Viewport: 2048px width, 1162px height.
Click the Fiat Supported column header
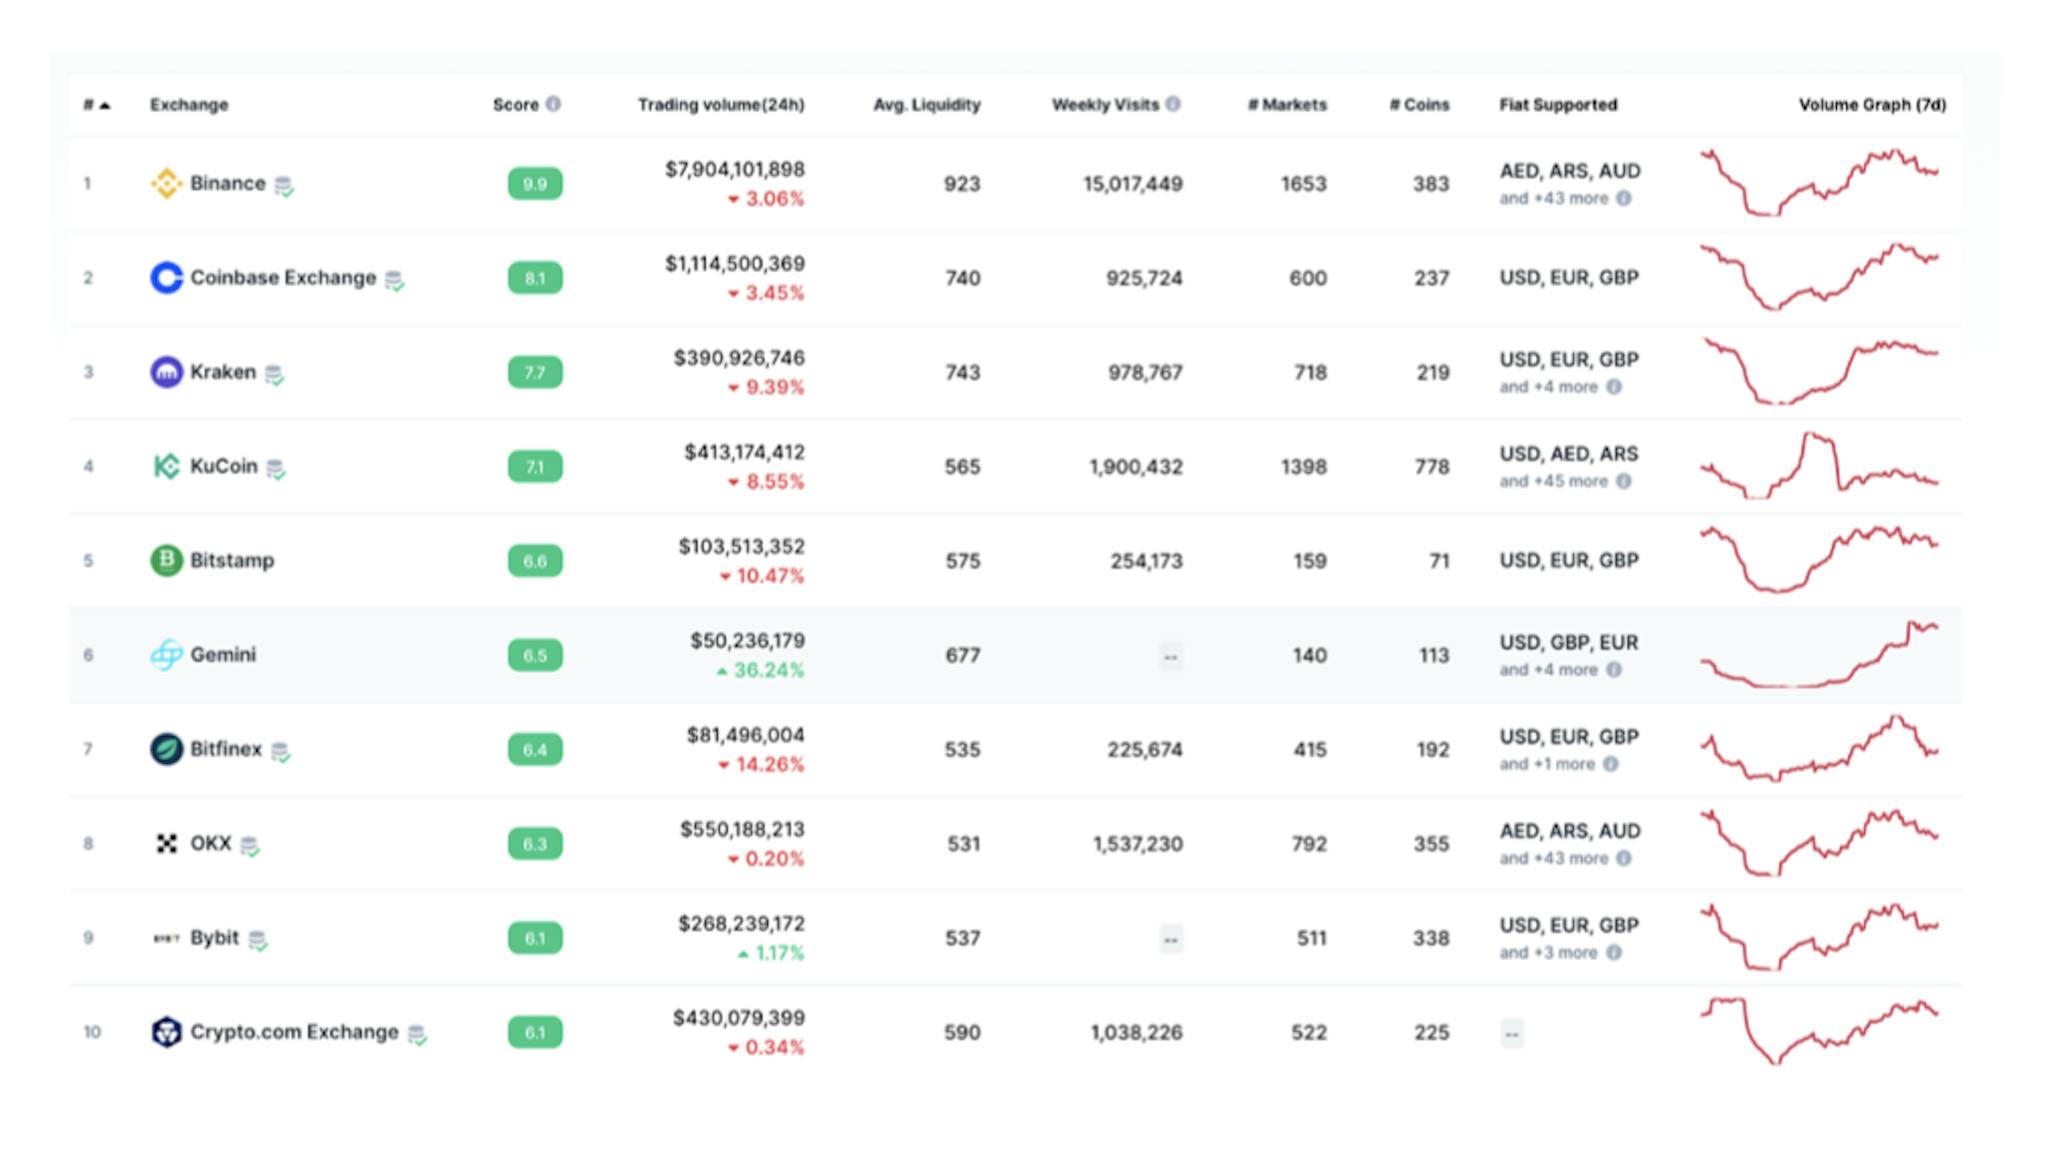[x=1558, y=105]
